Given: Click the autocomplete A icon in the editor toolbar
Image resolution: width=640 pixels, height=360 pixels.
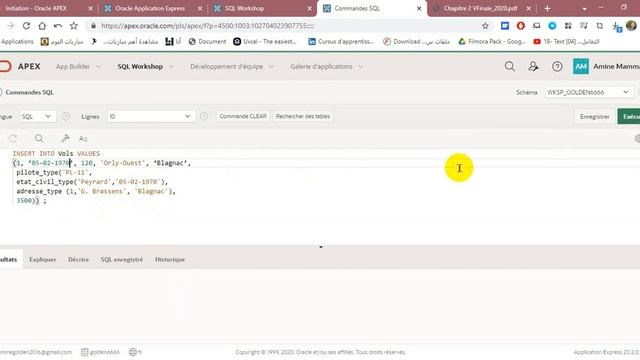Looking at the screenshot, I should [x=83, y=139].
